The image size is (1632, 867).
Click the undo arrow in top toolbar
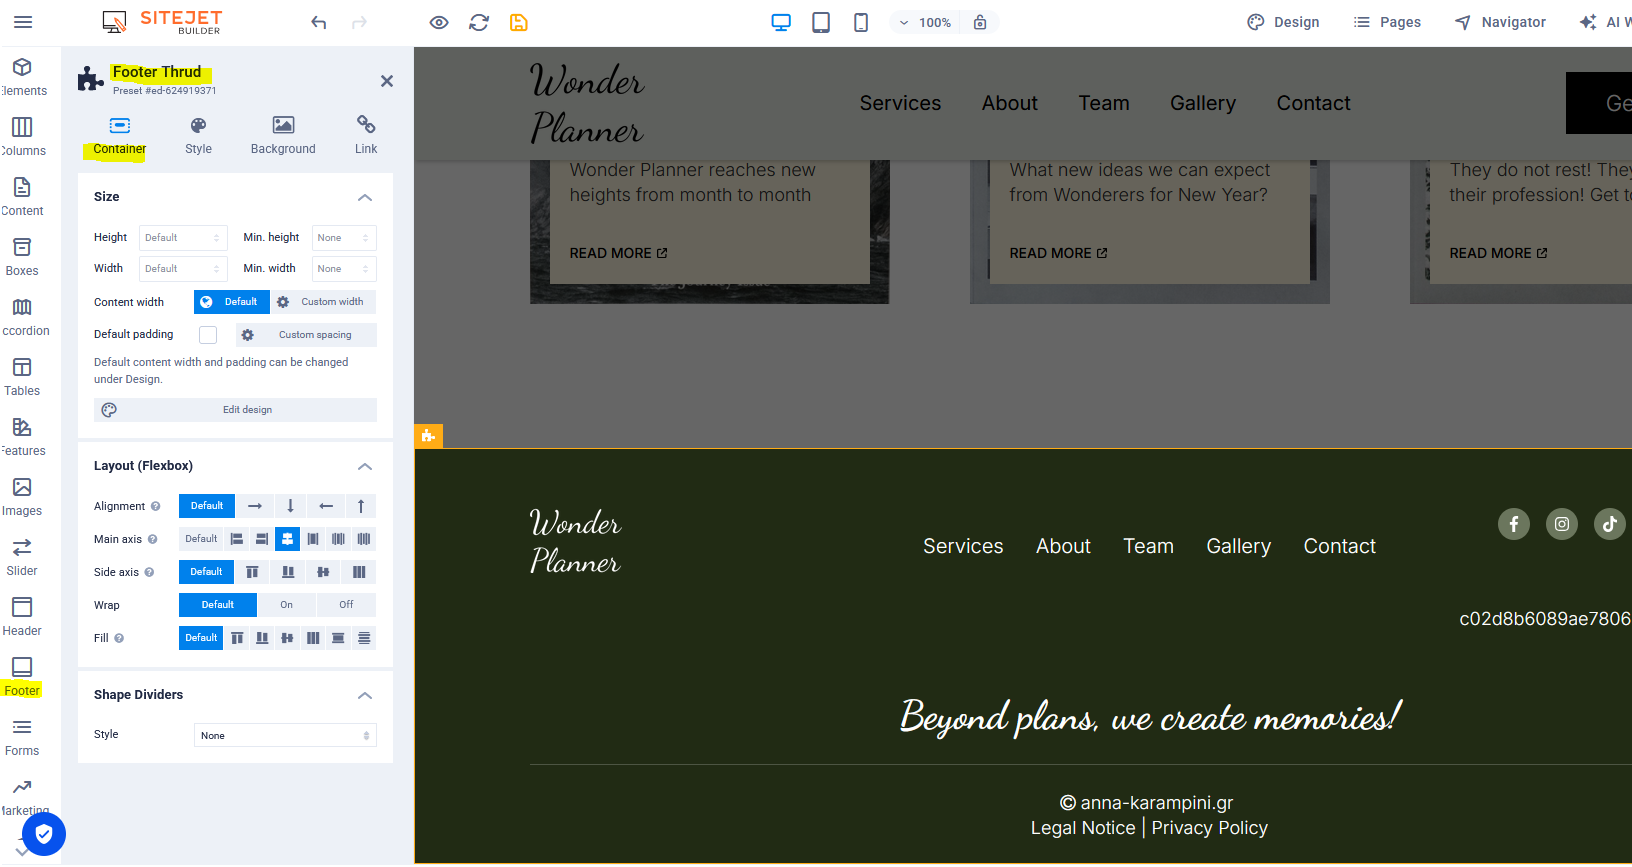click(x=319, y=22)
